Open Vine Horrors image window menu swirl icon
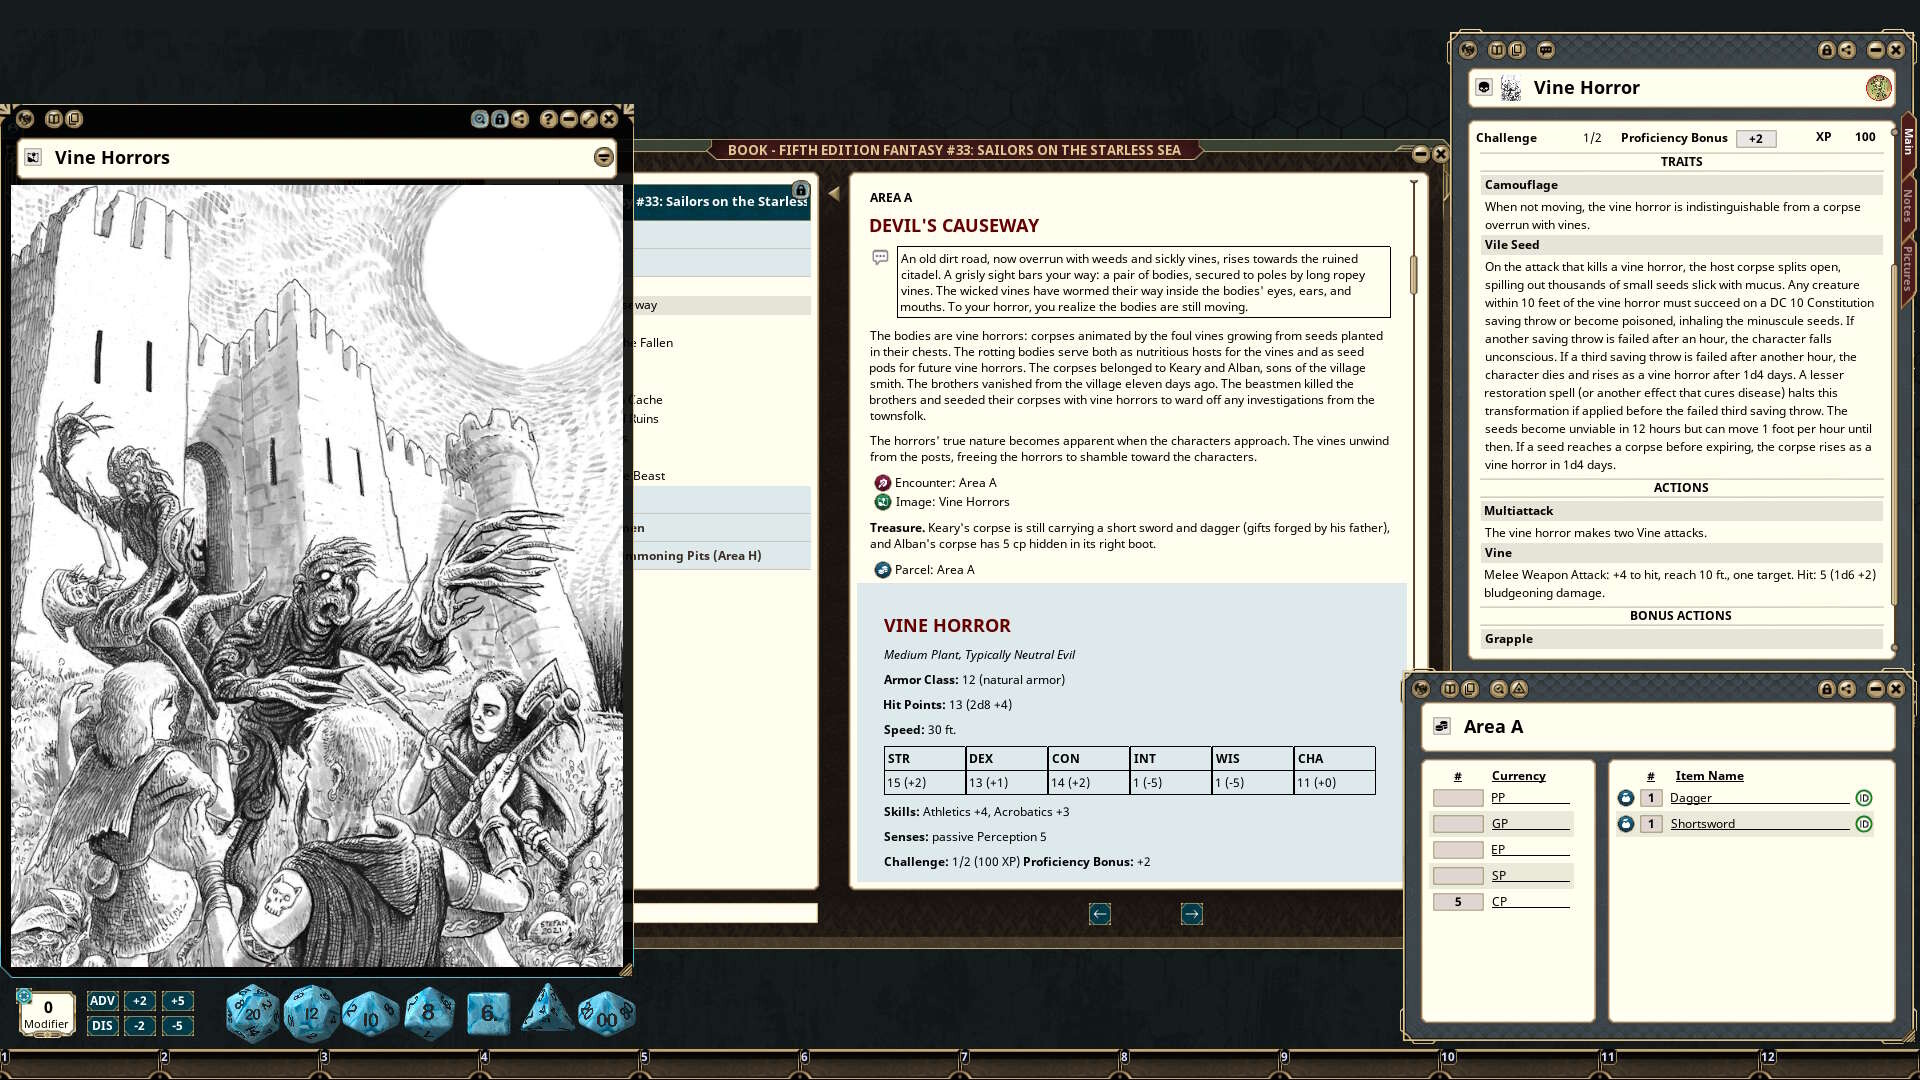The height and width of the screenshot is (1080, 1920). [x=25, y=119]
